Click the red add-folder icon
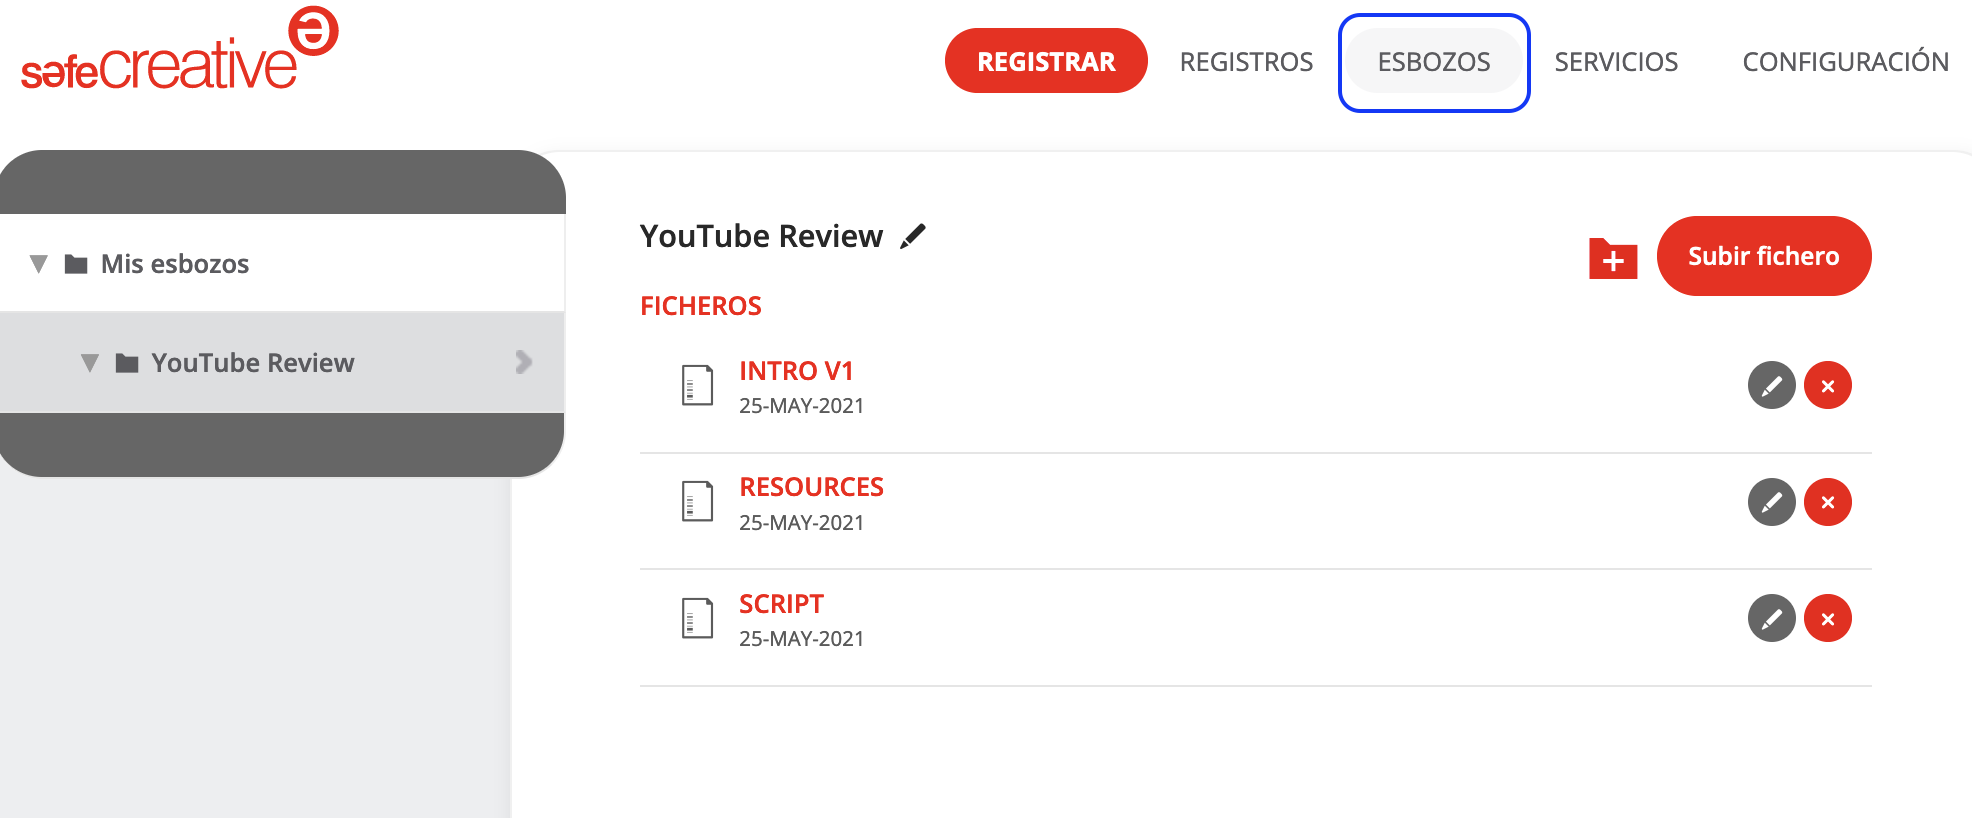The height and width of the screenshot is (818, 1972). coord(1612,259)
